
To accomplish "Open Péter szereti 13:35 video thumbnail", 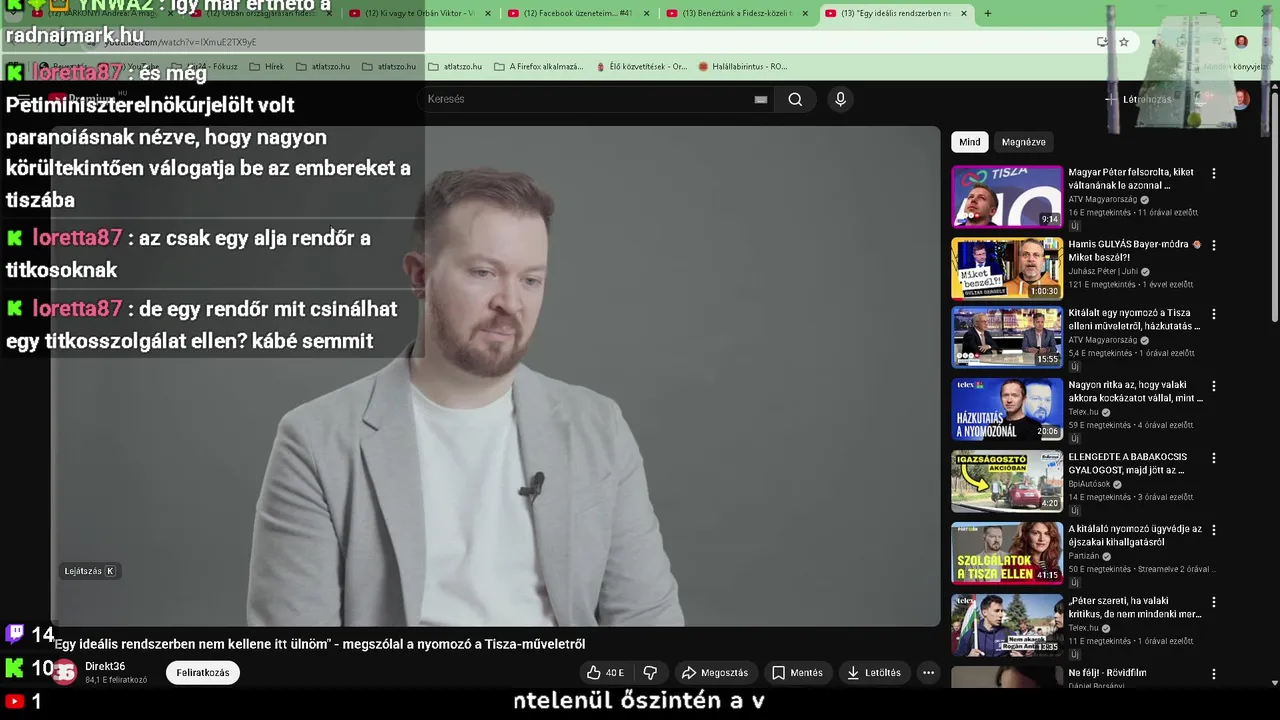I will click(1007, 626).
